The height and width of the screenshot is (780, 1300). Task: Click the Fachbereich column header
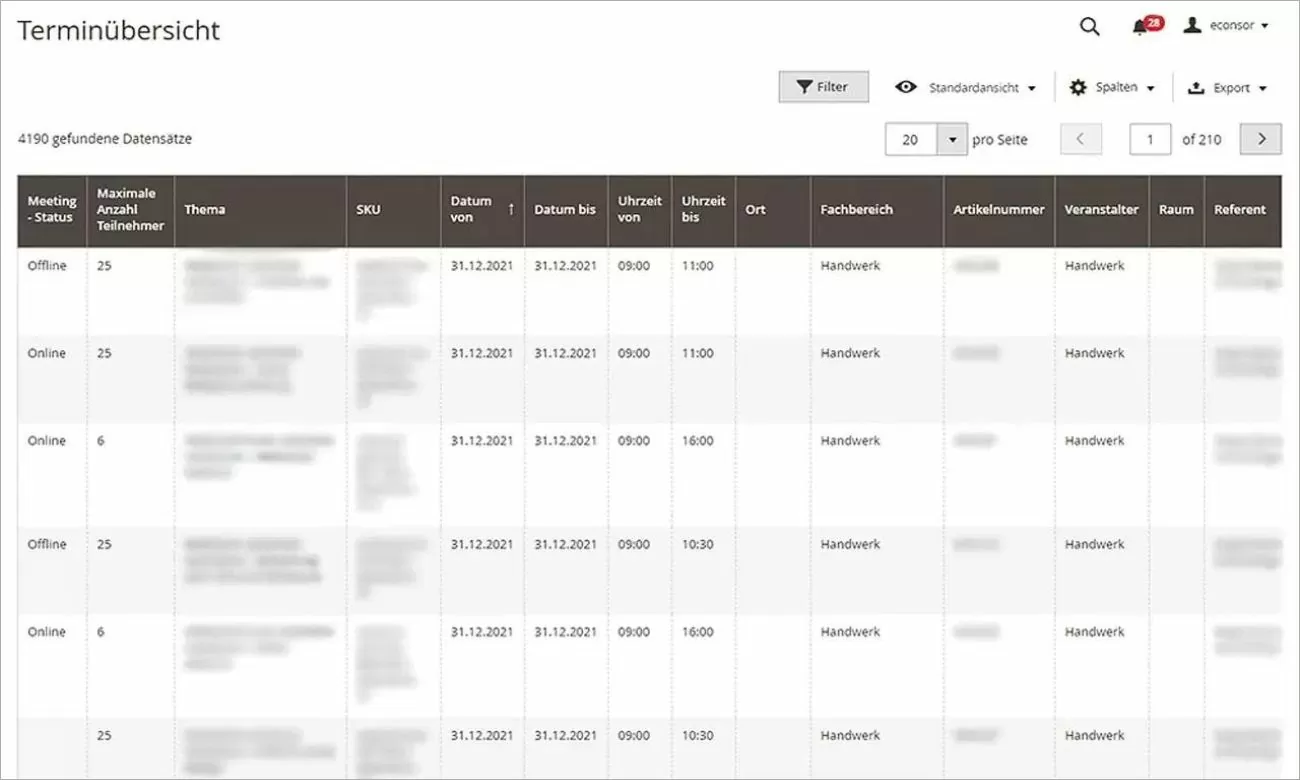pyautogui.click(x=856, y=210)
